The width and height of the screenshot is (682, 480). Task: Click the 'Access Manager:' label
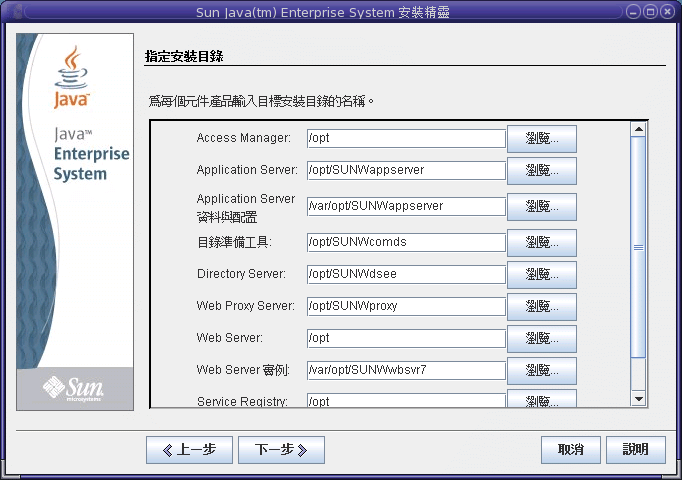244,138
